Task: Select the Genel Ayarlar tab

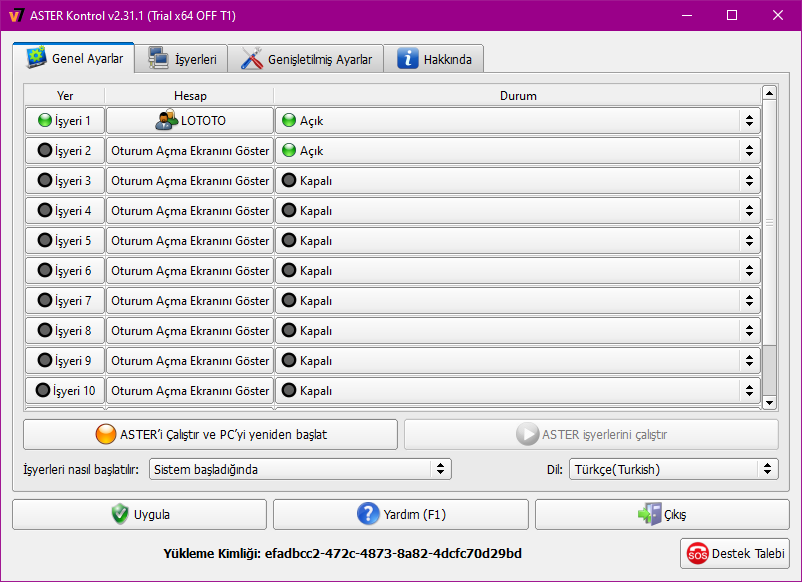Action: [x=74, y=58]
